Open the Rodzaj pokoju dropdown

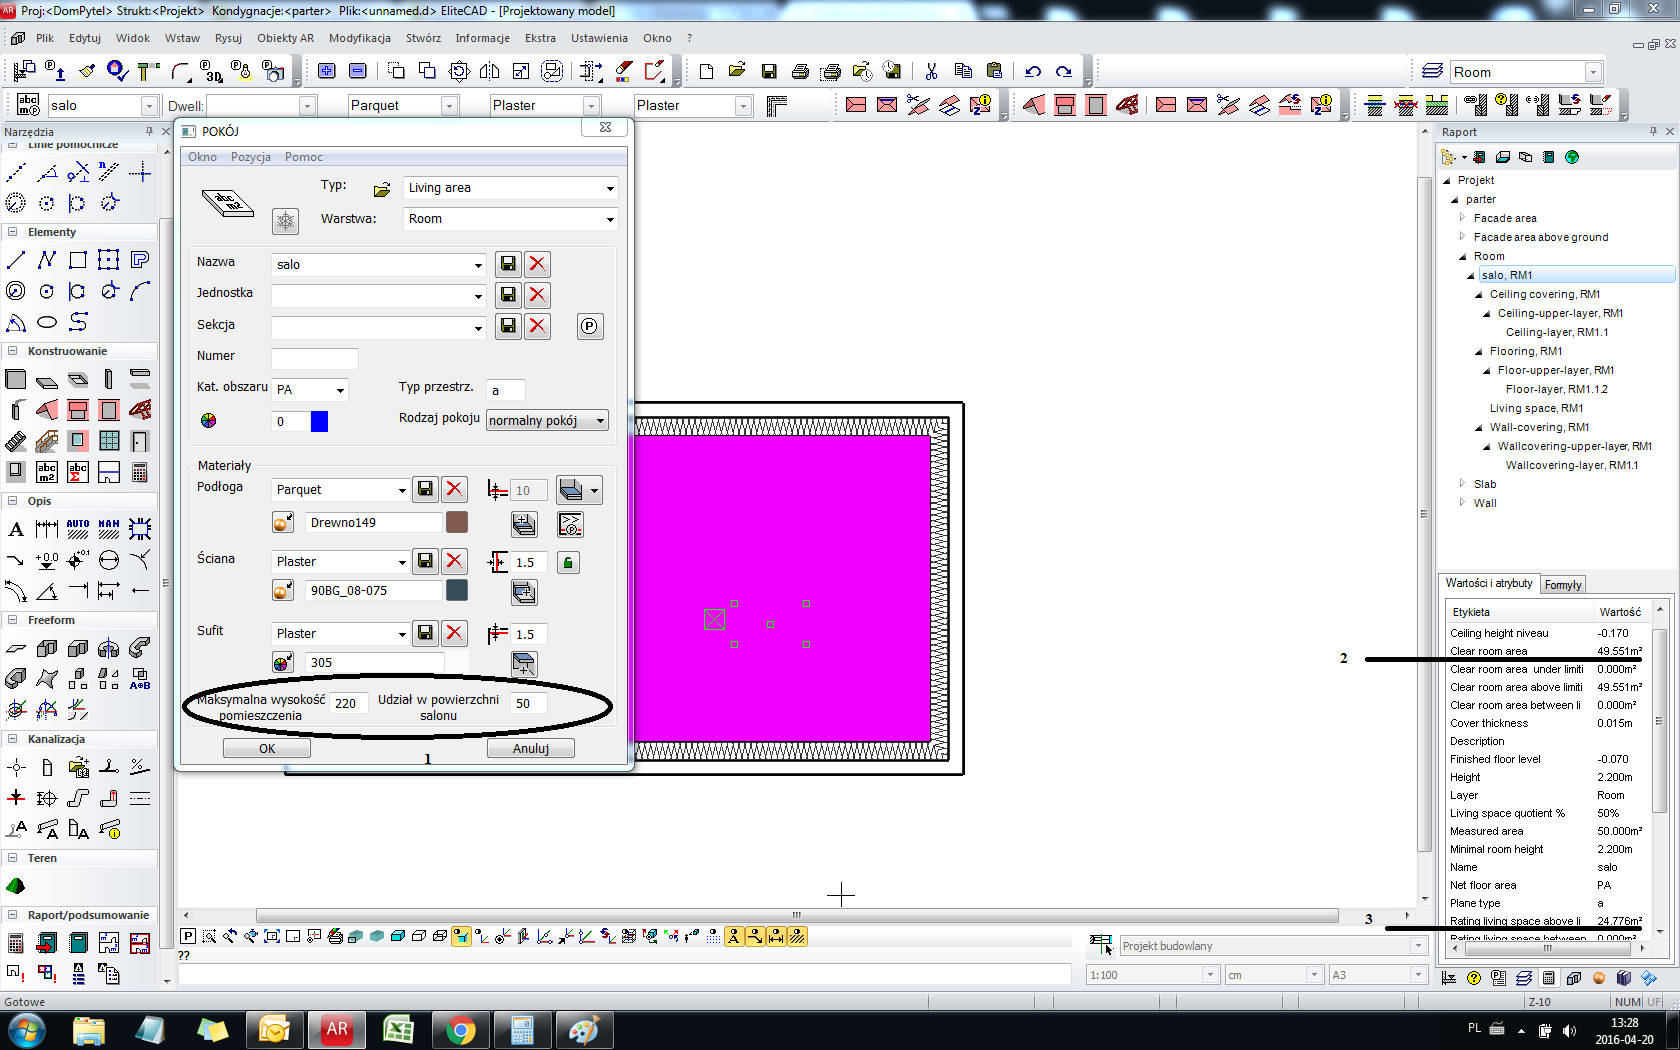click(x=600, y=421)
